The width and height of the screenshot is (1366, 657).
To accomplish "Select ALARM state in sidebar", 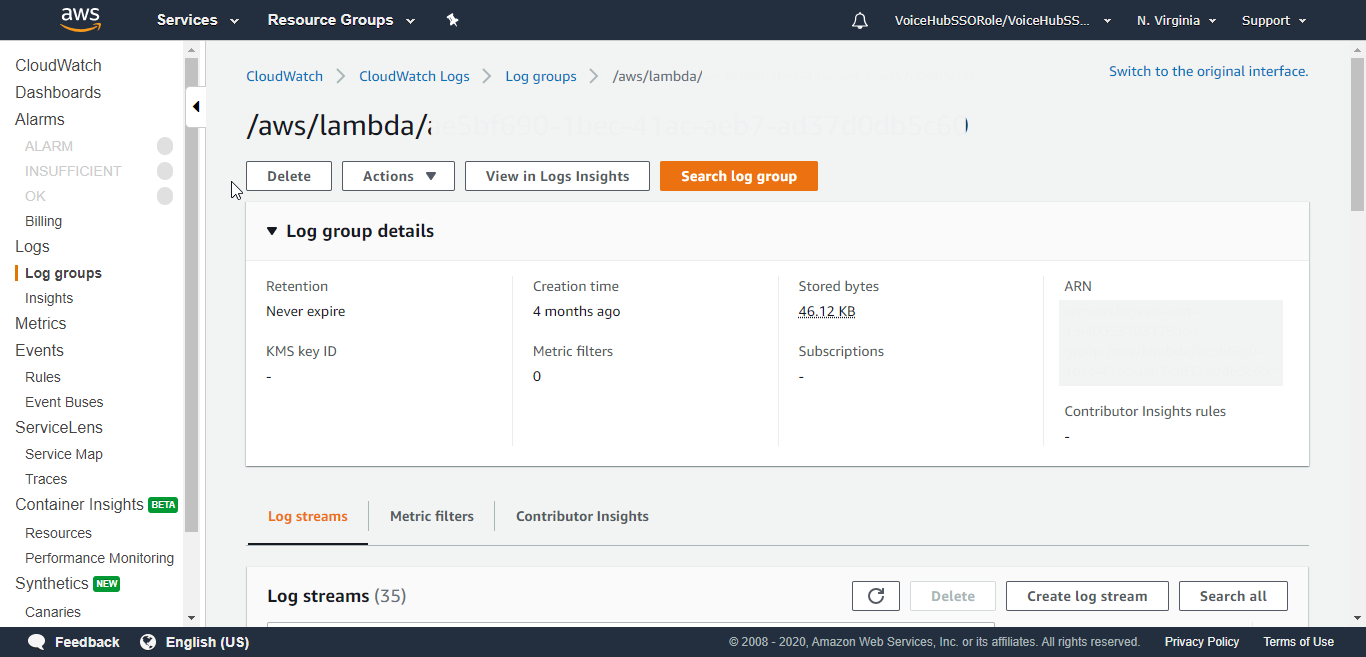I will point(49,146).
